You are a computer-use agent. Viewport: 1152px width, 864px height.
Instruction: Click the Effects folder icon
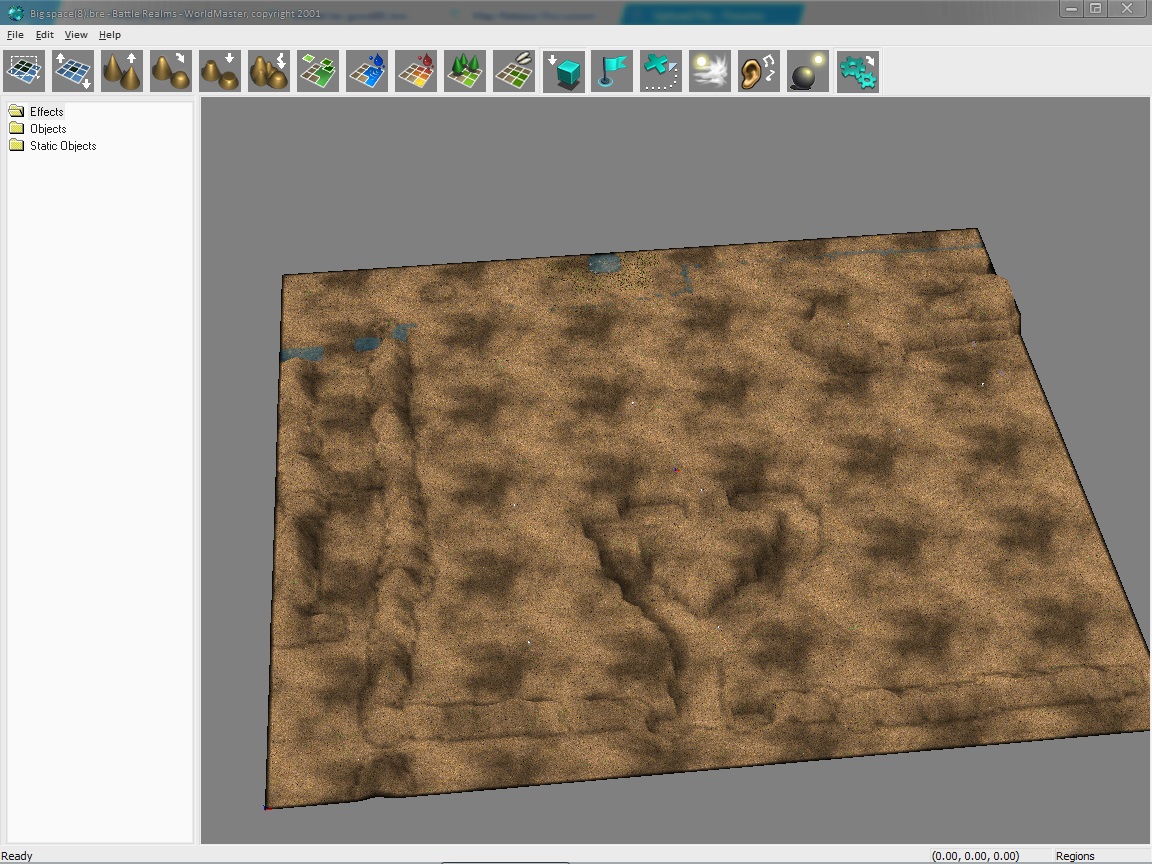(x=16, y=111)
